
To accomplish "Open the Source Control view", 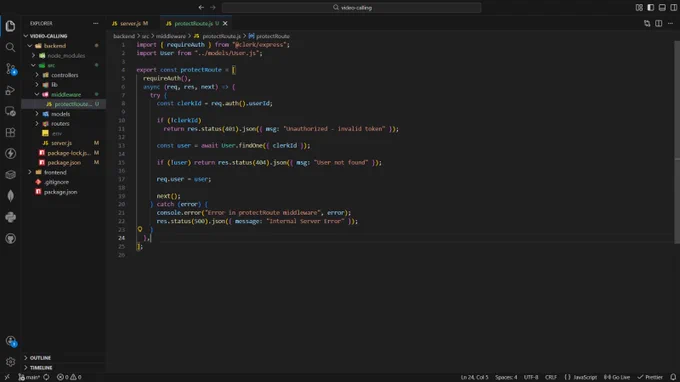I will point(10,69).
